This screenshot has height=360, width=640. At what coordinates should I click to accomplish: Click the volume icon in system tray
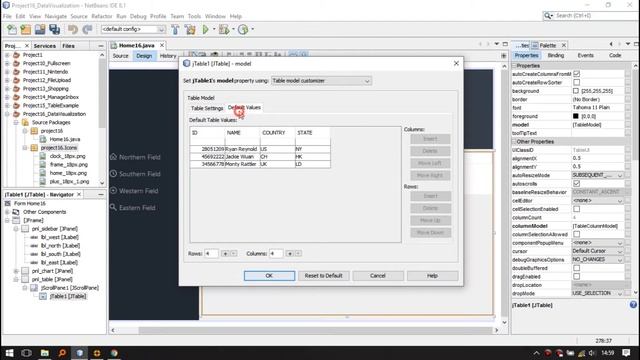point(592,353)
